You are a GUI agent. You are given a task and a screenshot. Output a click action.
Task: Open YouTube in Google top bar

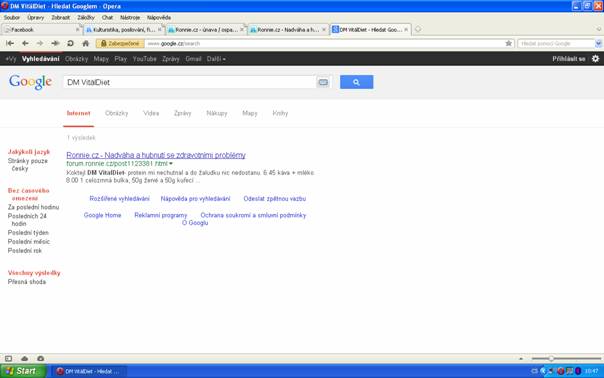(144, 59)
